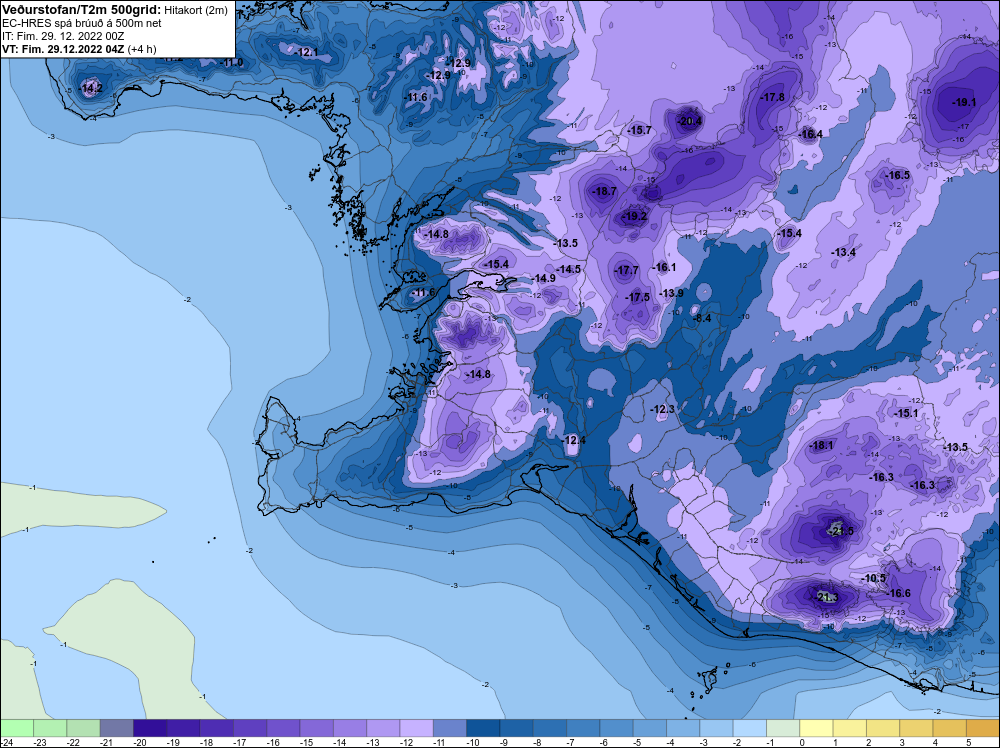The height and width of the screenshot is (748, 1000).
Task: Click the legend swatch above the -2 label
Action: pos(749,728)
